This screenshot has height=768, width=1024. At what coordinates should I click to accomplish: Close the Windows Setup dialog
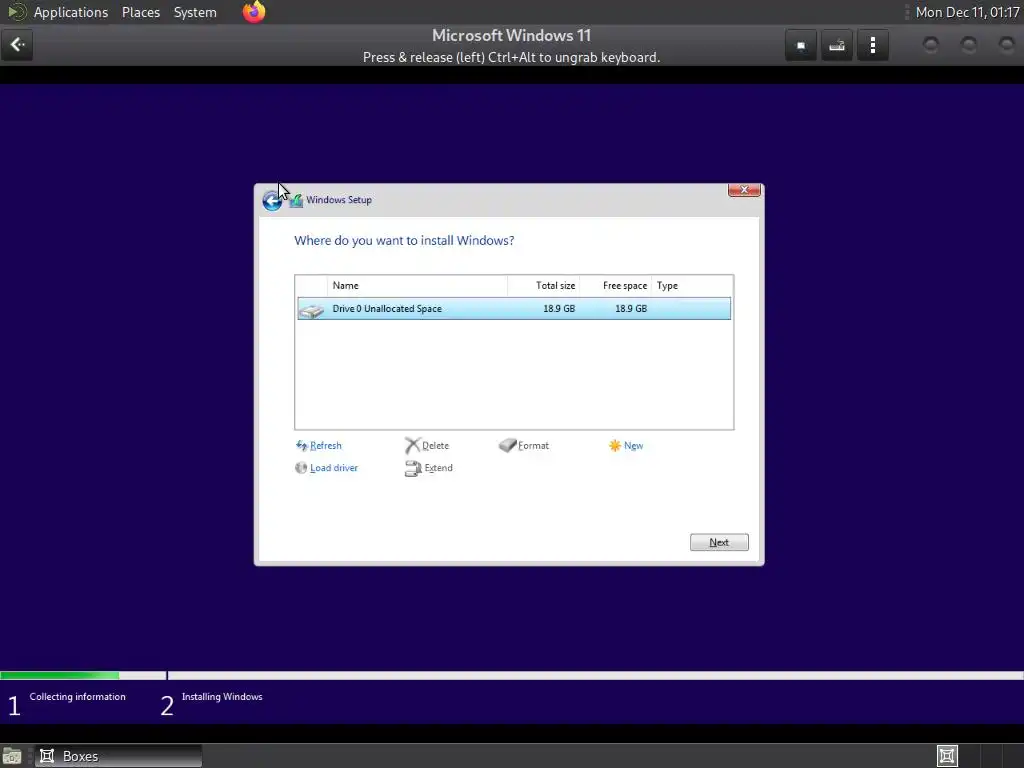744,190
